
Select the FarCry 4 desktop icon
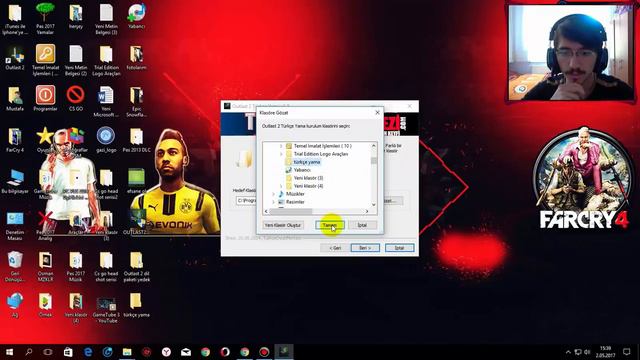click(x=15, y=140)
